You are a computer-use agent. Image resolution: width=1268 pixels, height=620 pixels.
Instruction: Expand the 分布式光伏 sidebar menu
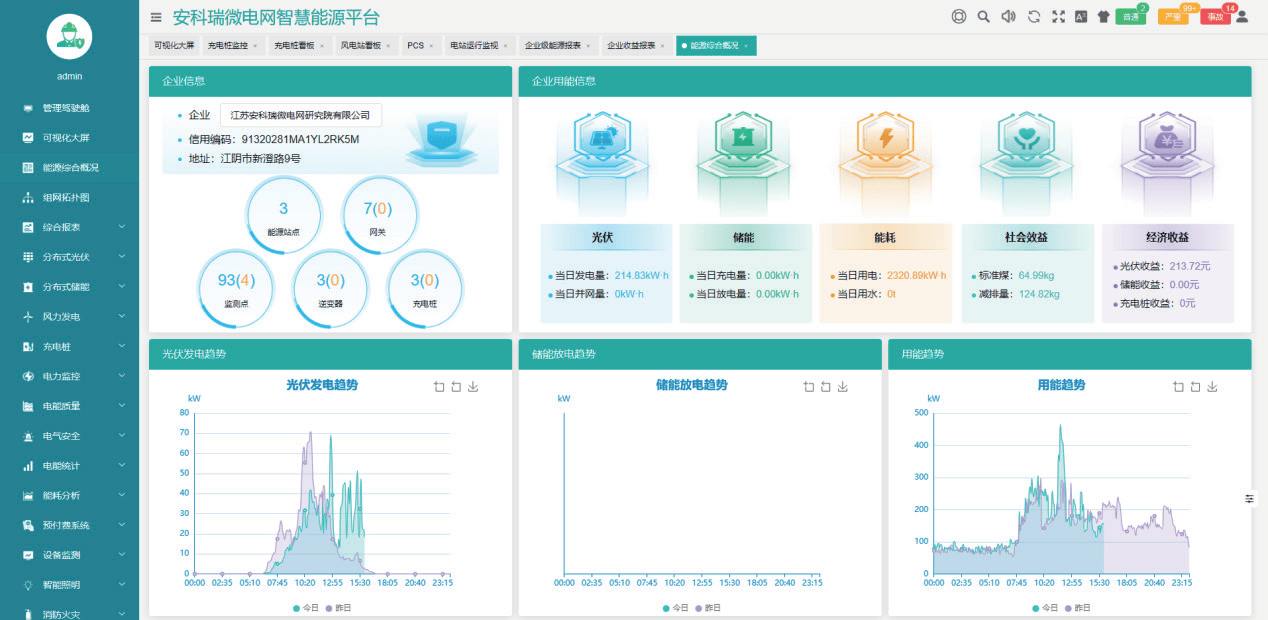(69, 257)
